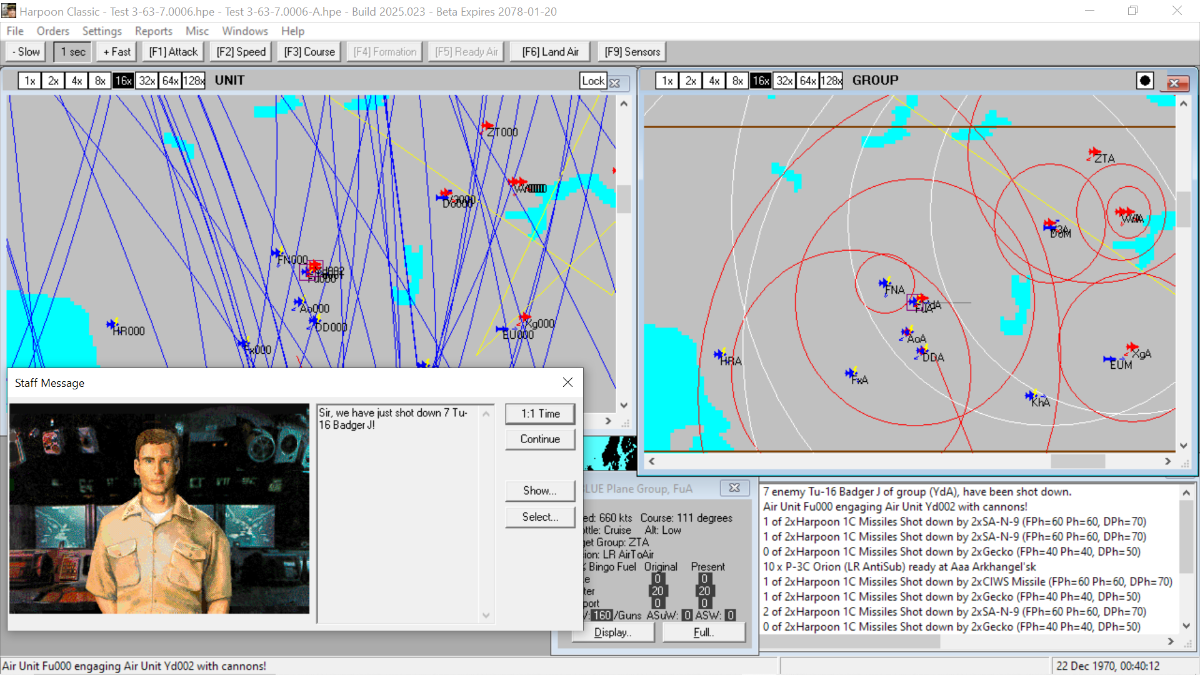Click the [F1] Attack toolbar button
The image size is (1200, 675).
[x=173, y=51]
